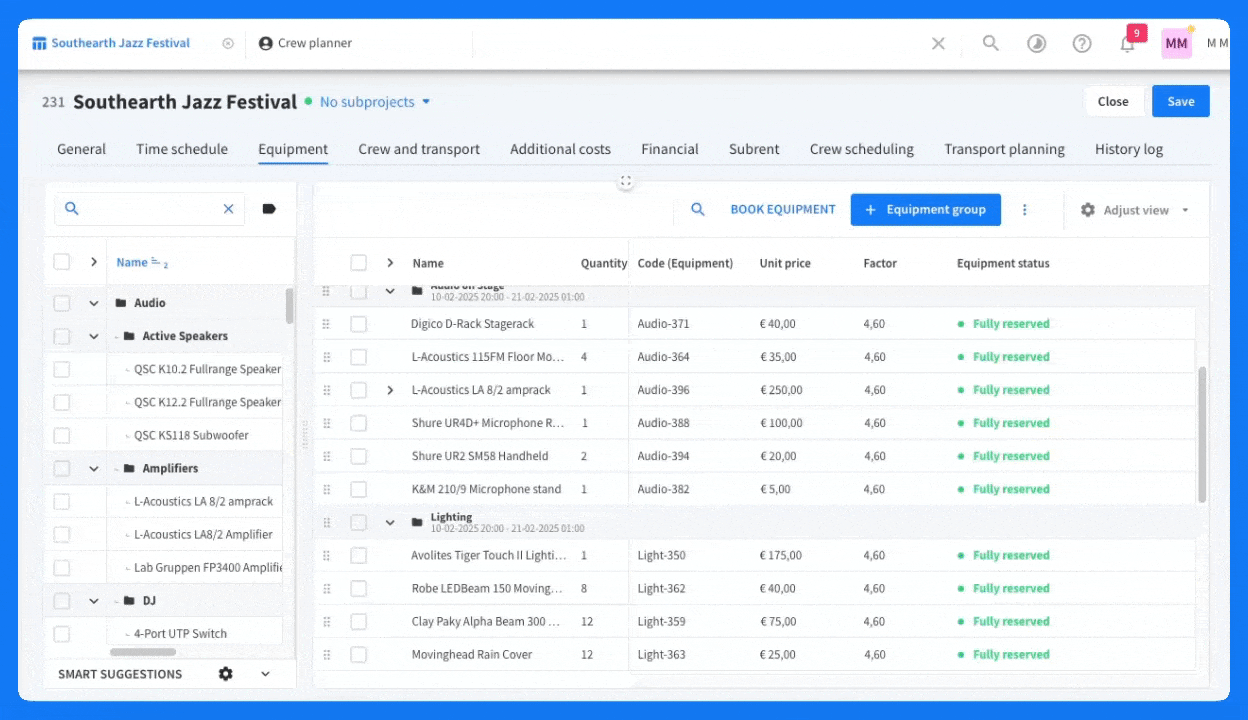Click the left panel horizontal scrollbar
Viewport: 1248px width, 720px height.
pos(142,652)
